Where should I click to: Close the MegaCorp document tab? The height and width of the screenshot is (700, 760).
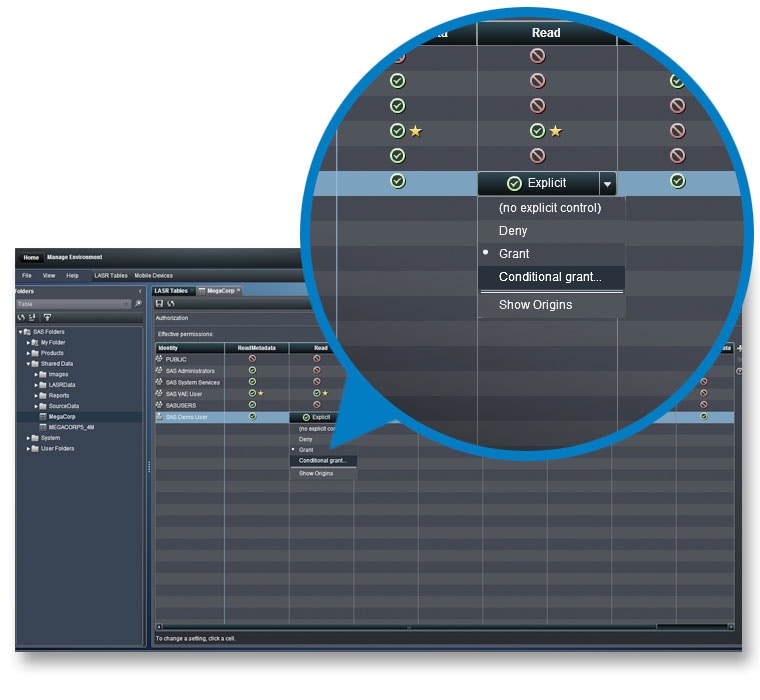(238, 290)
